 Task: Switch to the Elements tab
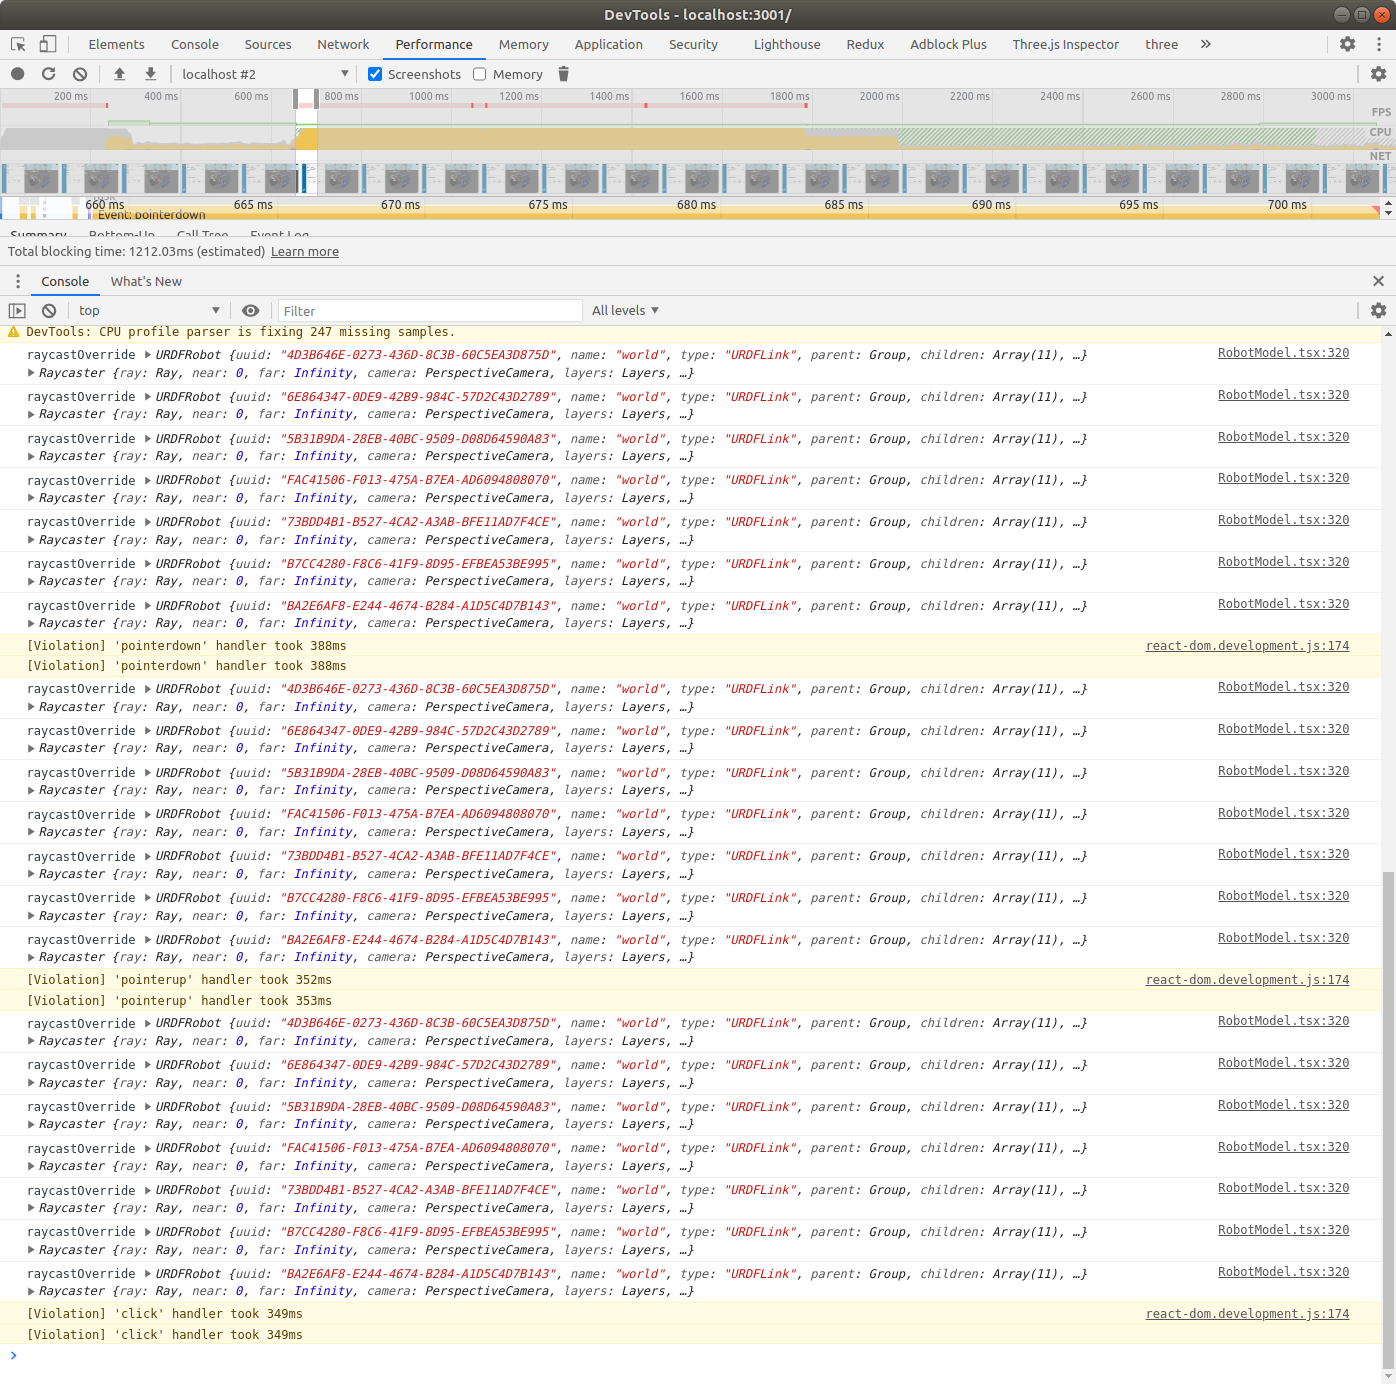click(x=116, y=44)
